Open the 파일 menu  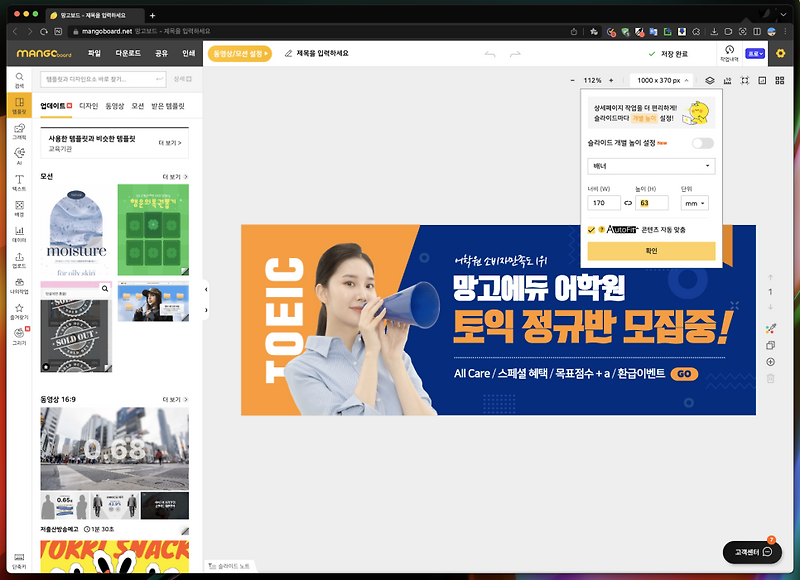[x=94, y=53]
